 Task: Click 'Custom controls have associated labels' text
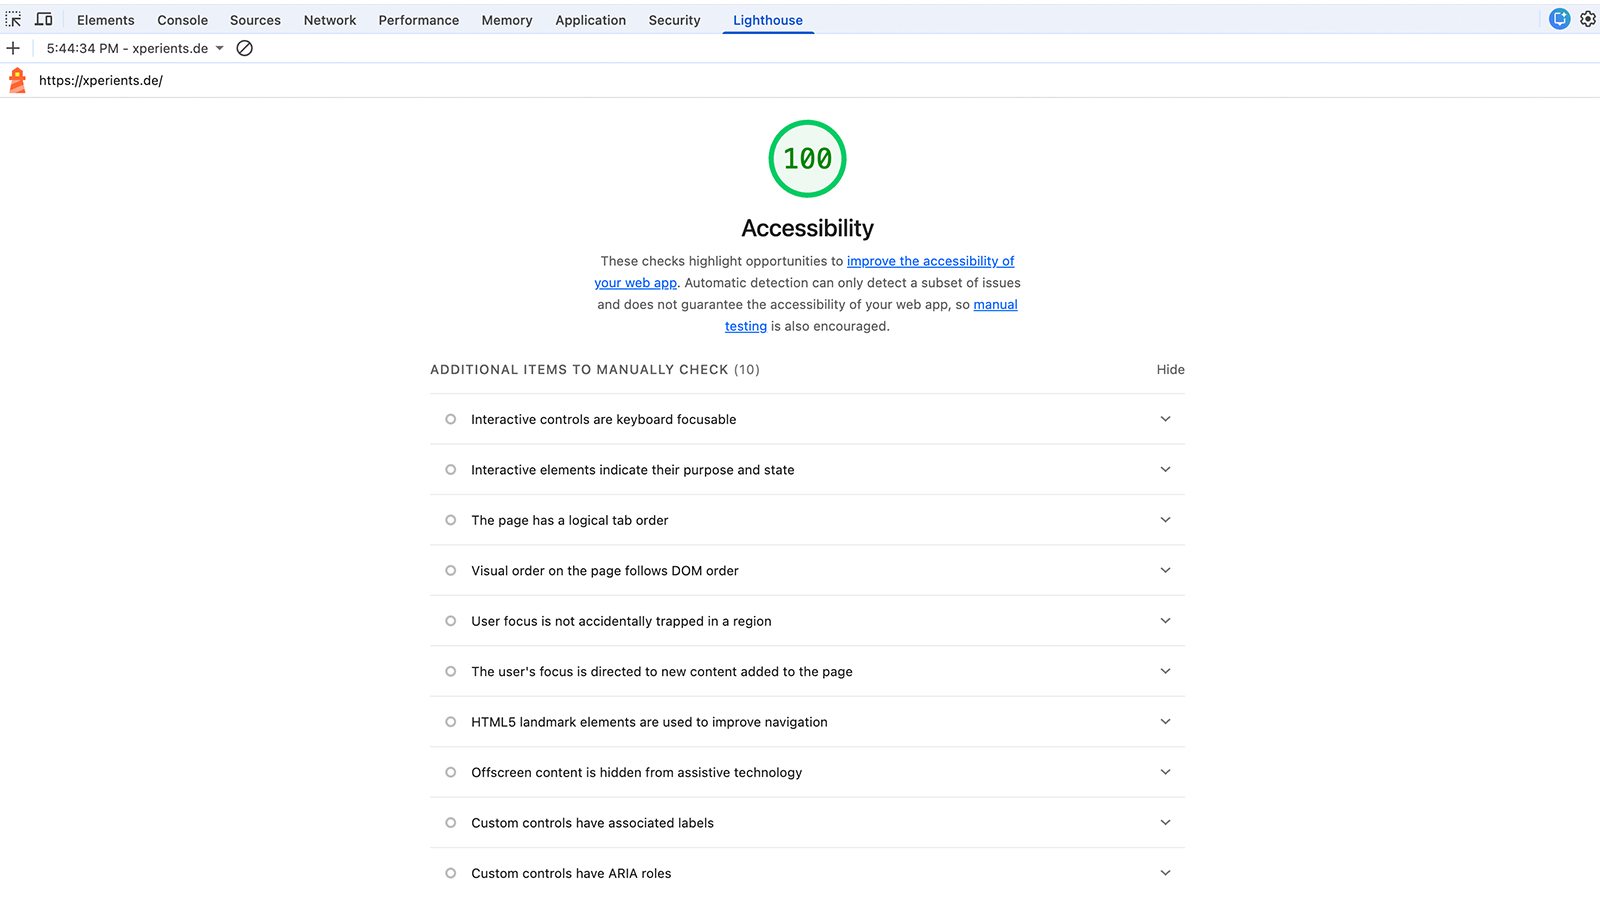pos(593,823)
